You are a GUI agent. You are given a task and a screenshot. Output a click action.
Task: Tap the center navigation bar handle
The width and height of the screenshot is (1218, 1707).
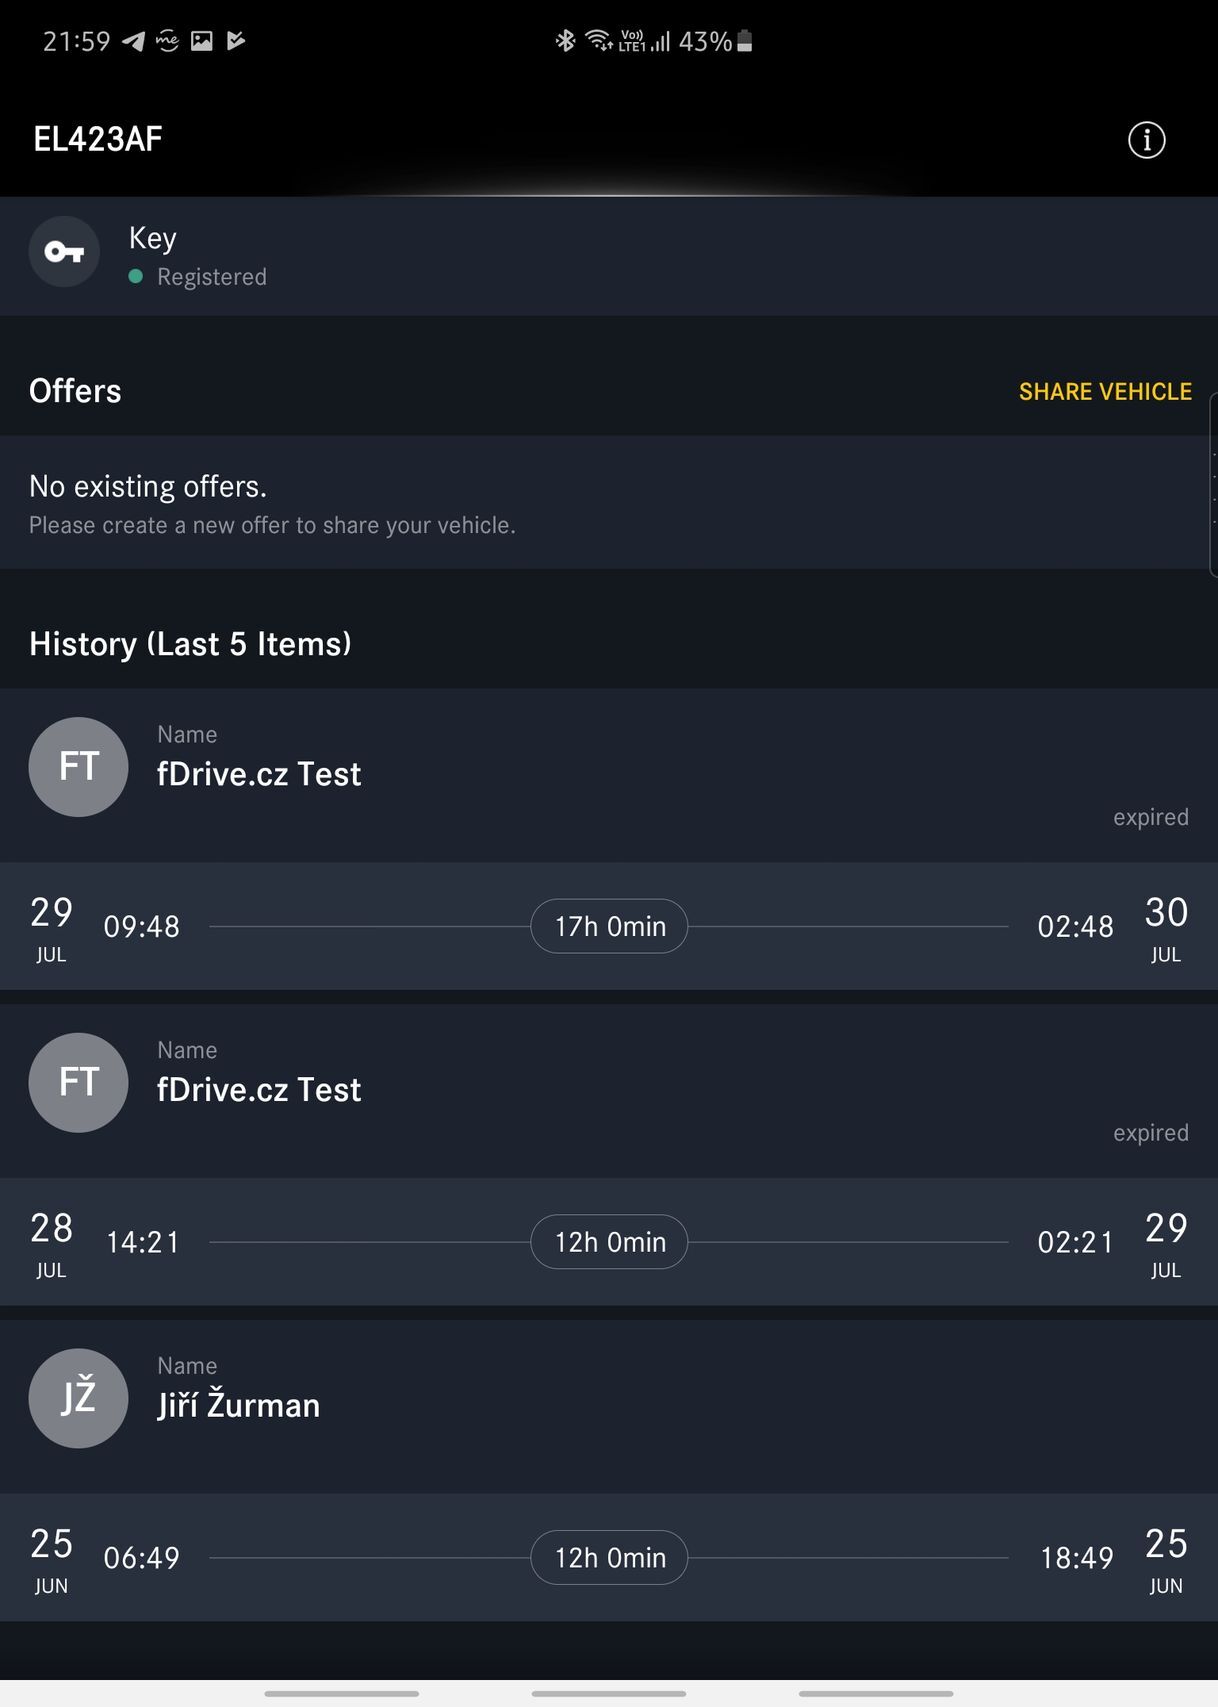609,1694
